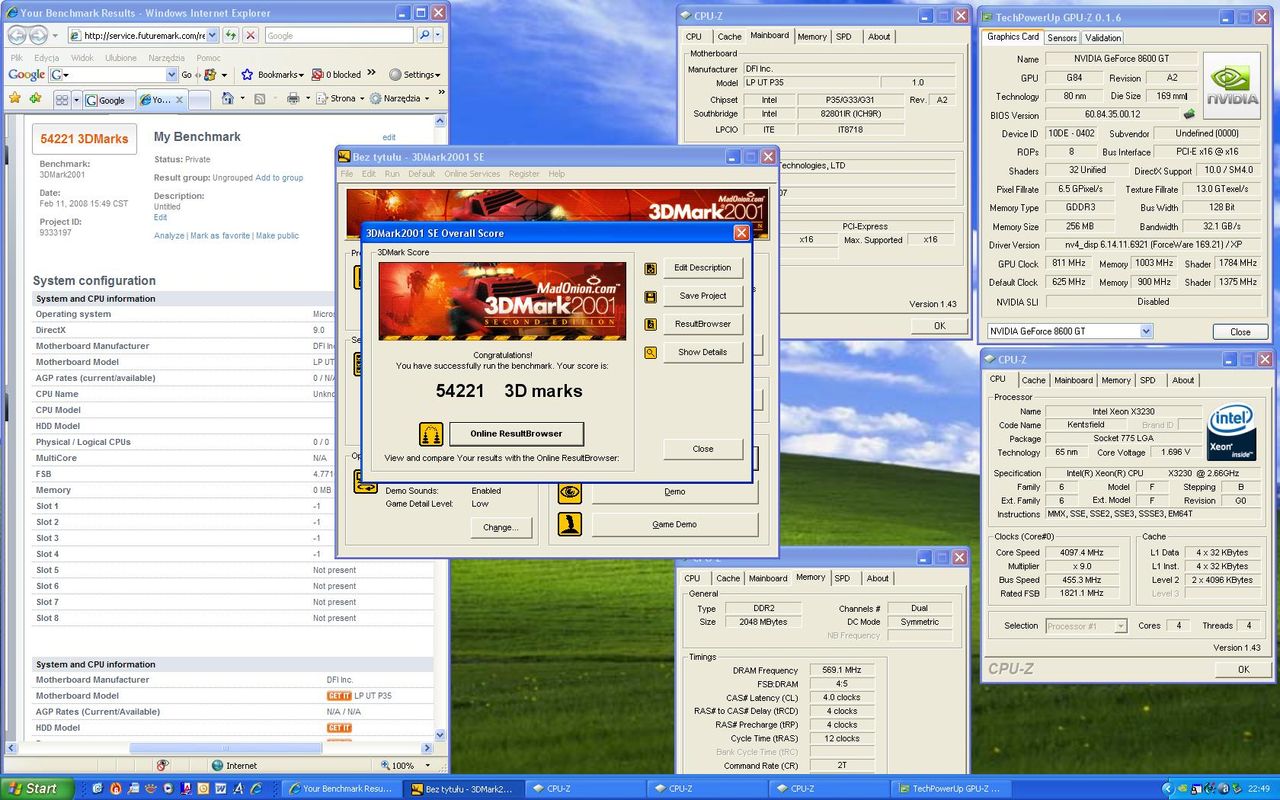Viewport: 1280px width, 800px height.
Task: Click GPU-Z BIOS save chip icon
Action: click(1189, 115)
